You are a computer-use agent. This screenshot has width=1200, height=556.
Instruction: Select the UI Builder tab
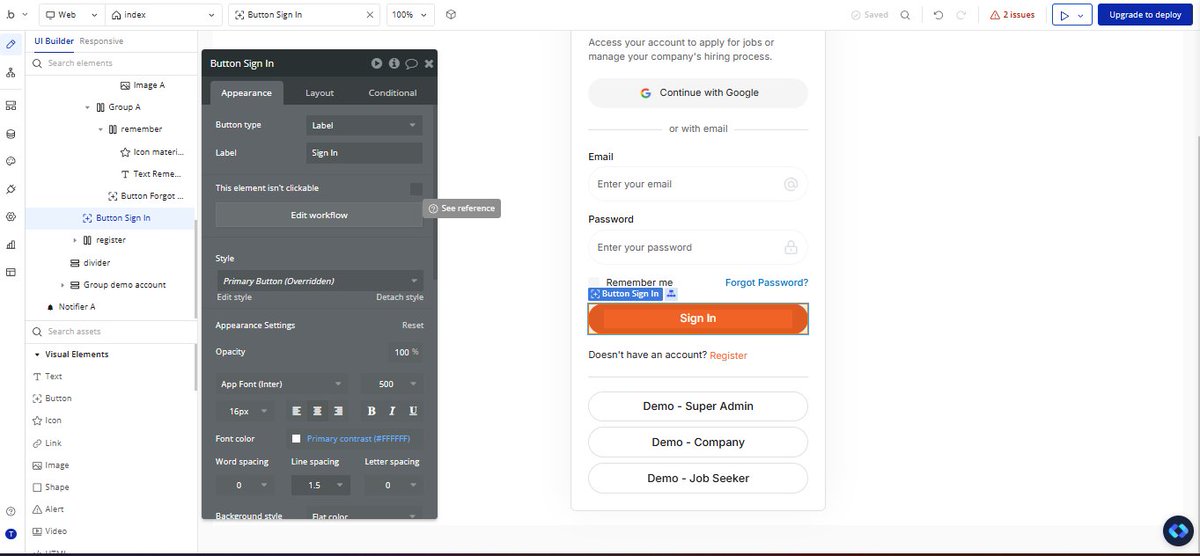[x=54, y=41]
